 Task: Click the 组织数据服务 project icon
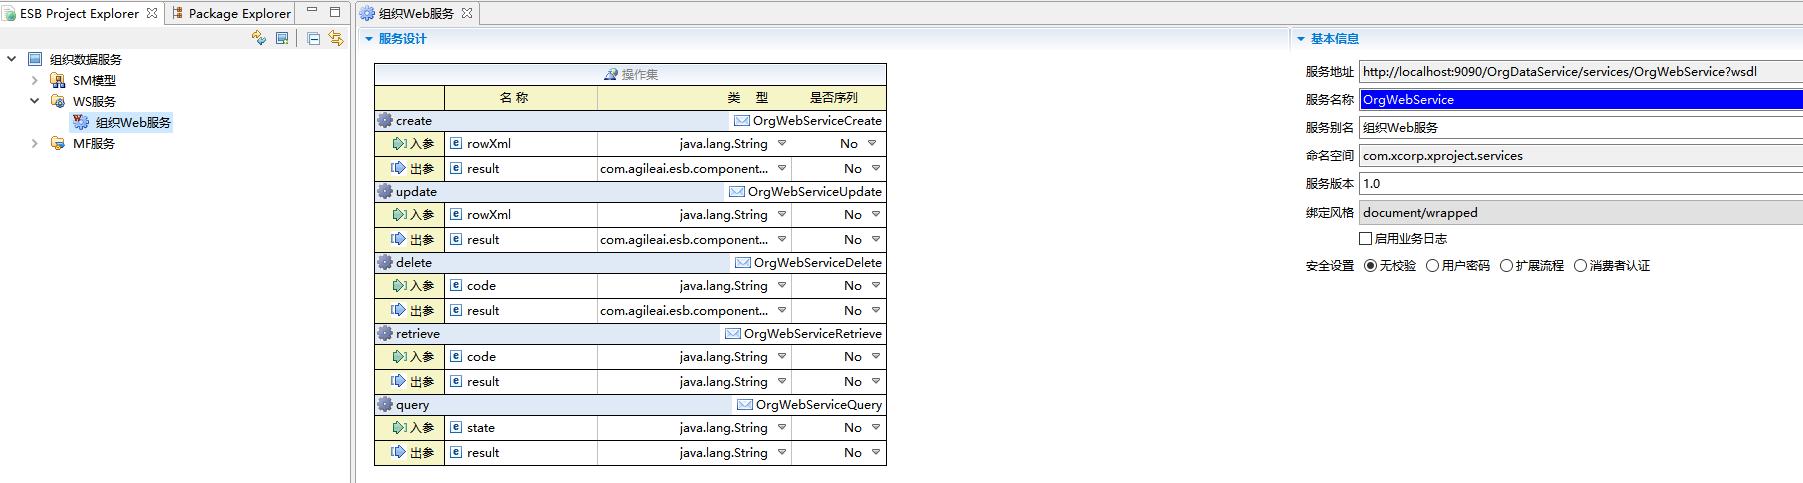pyautogui.click(x=35, y=59)
